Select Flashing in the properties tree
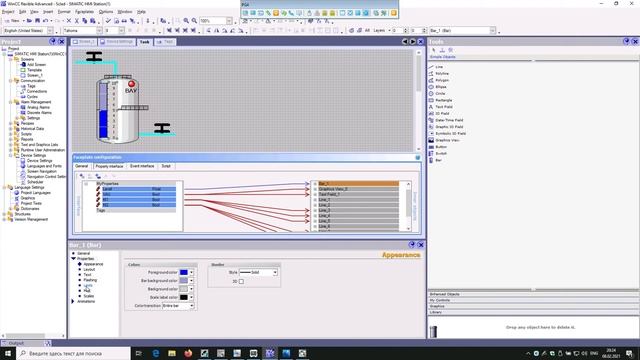Viewport: 640px width, 360px height. (x=90, y=280)
